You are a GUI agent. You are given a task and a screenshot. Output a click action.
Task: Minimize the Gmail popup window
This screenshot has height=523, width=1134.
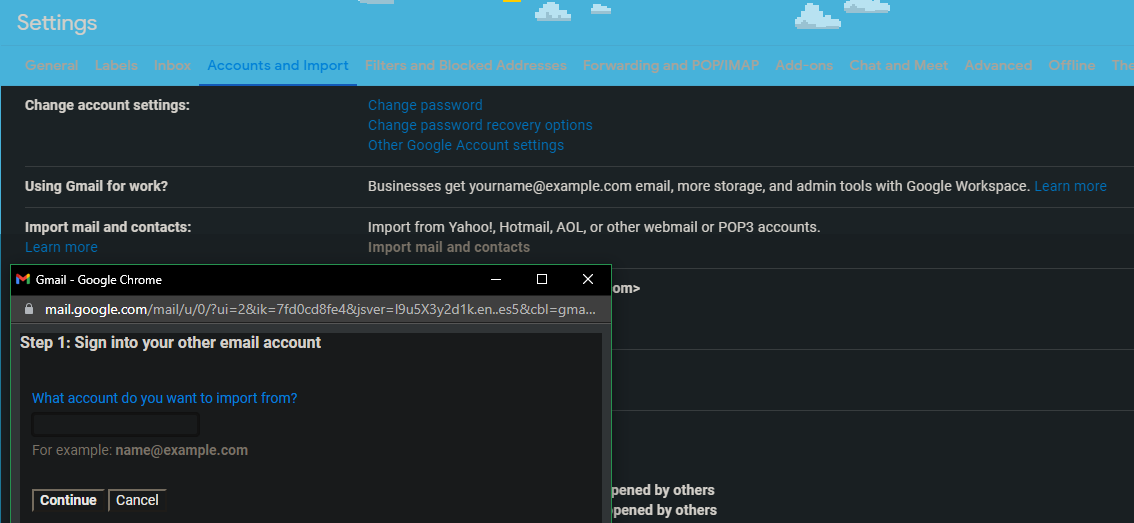click(x=495, y=279)
